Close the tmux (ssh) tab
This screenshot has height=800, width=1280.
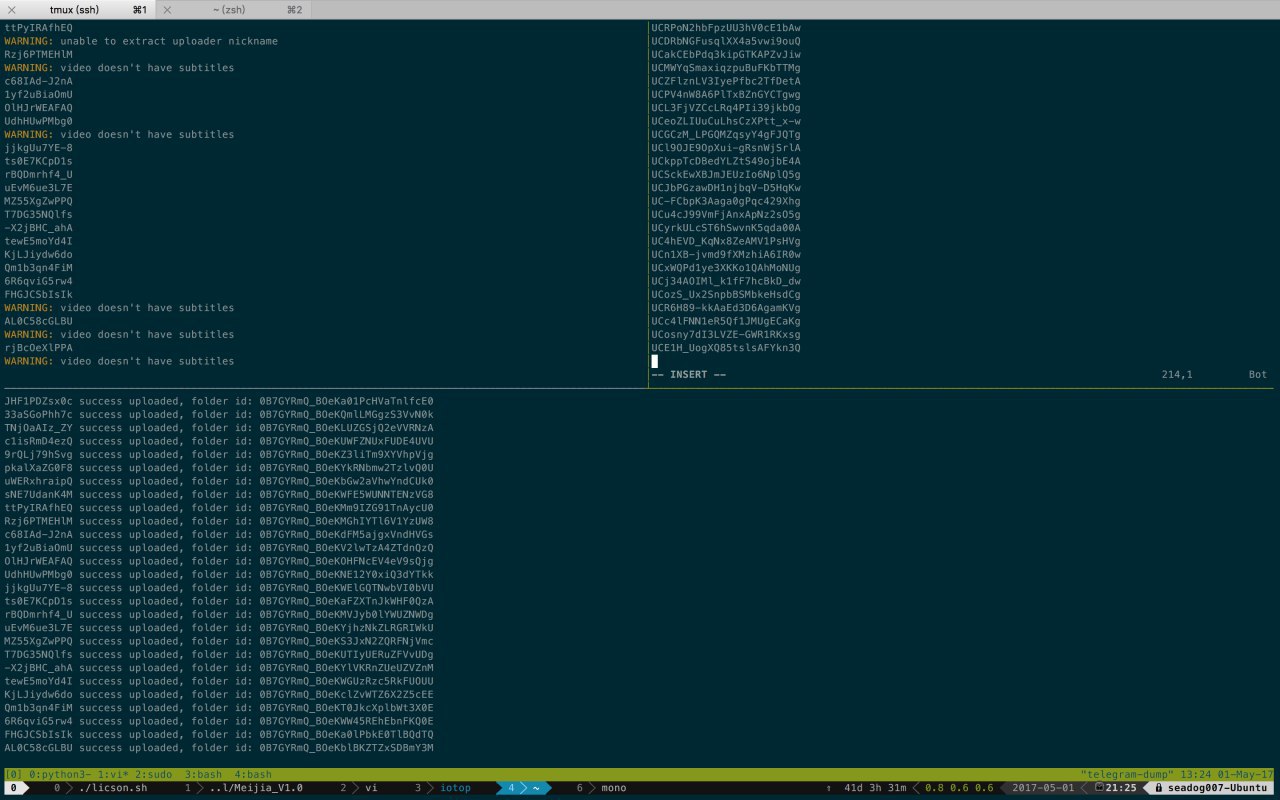click(x=10, y=9)
